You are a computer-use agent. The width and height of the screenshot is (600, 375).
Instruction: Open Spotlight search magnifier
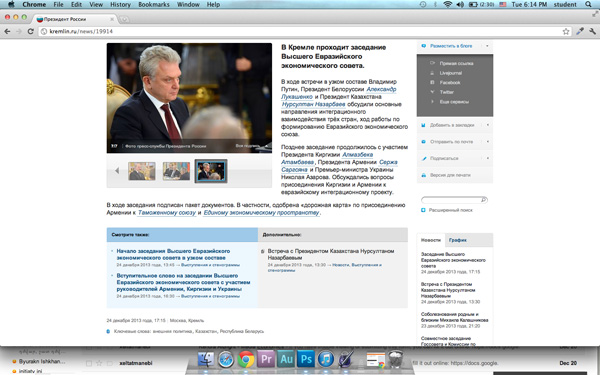point(589,5)
